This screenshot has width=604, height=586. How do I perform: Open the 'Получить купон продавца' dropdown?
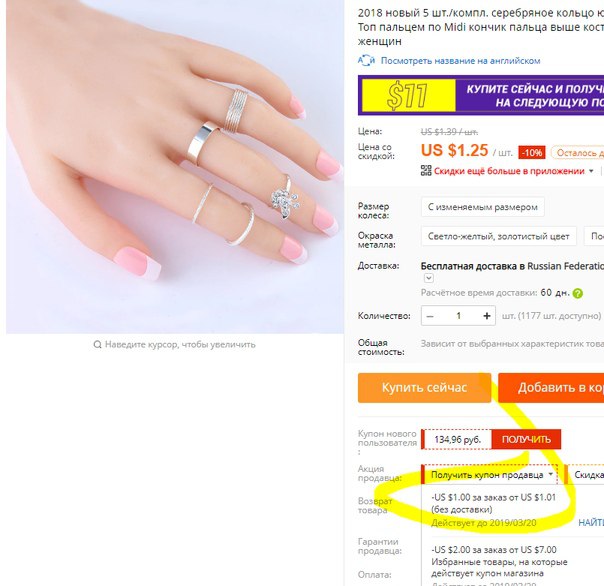(x=490, y=475)
